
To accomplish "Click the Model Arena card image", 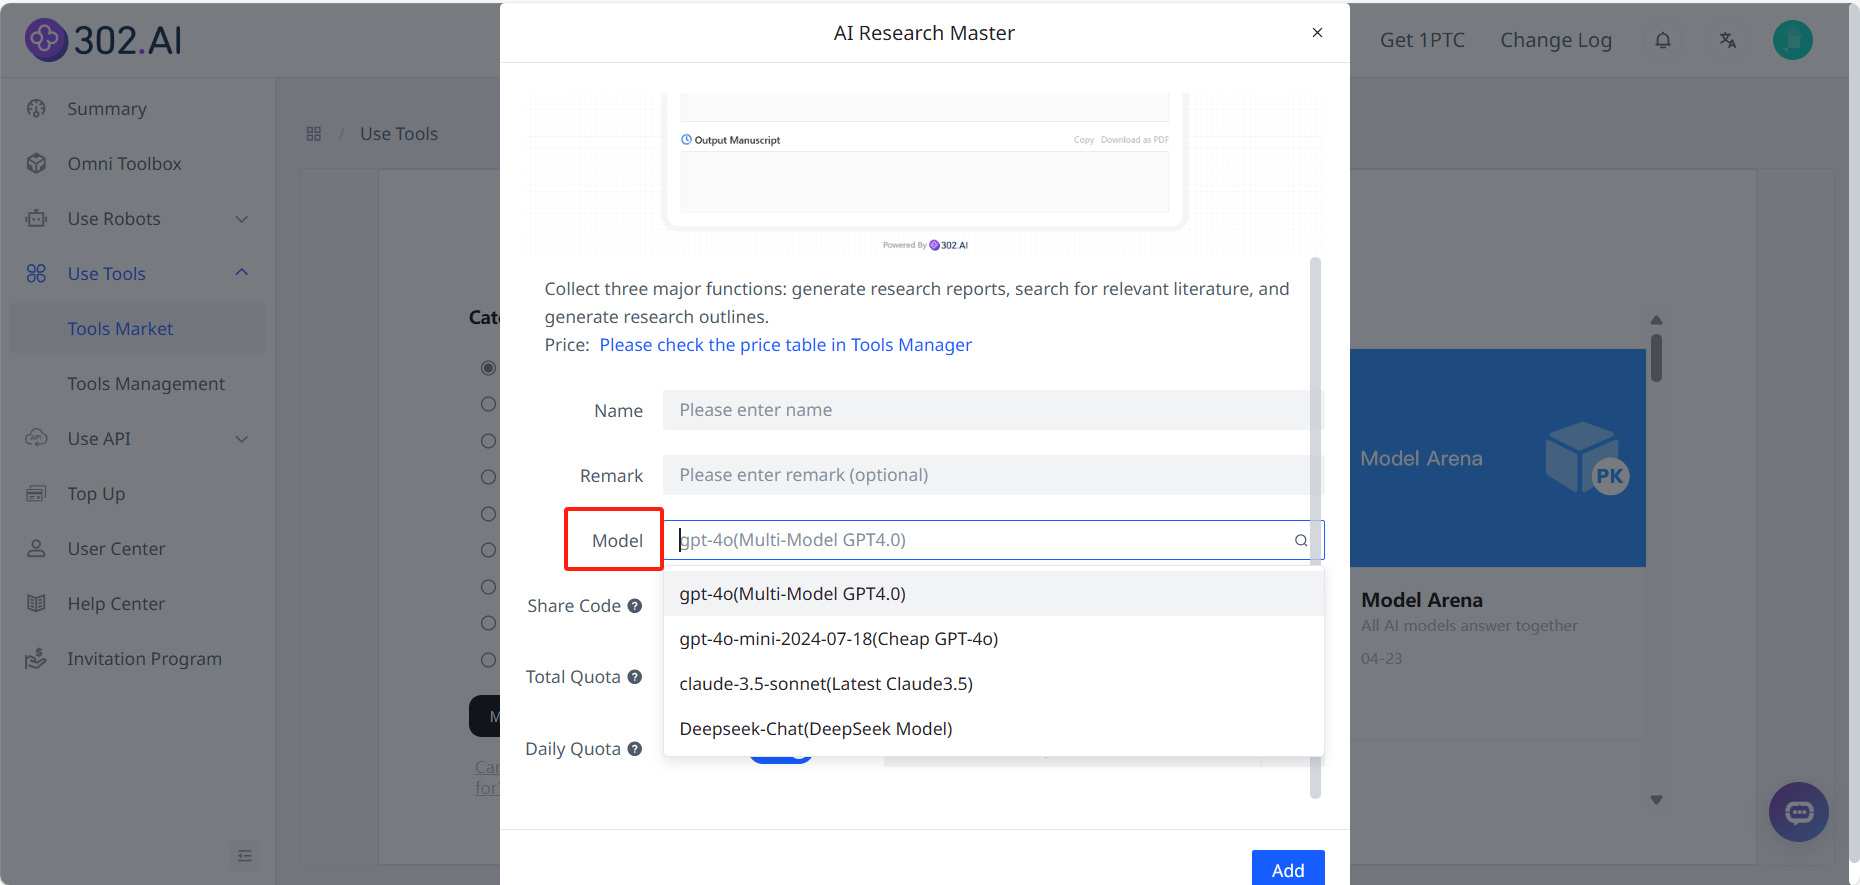I will pyautogui.click(x=1497, y=458).
